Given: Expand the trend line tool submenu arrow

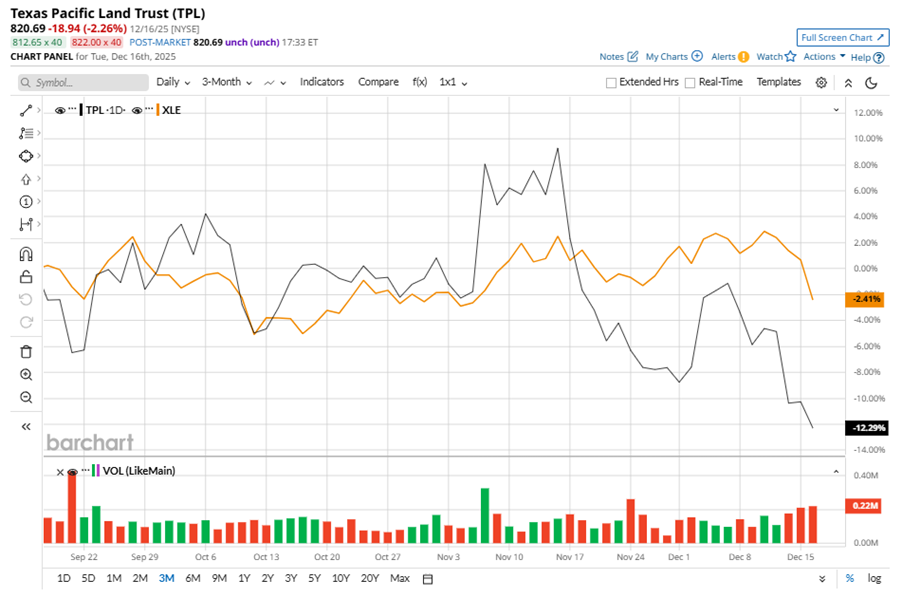Looking at the screenshot, I should tap(39, 110).
